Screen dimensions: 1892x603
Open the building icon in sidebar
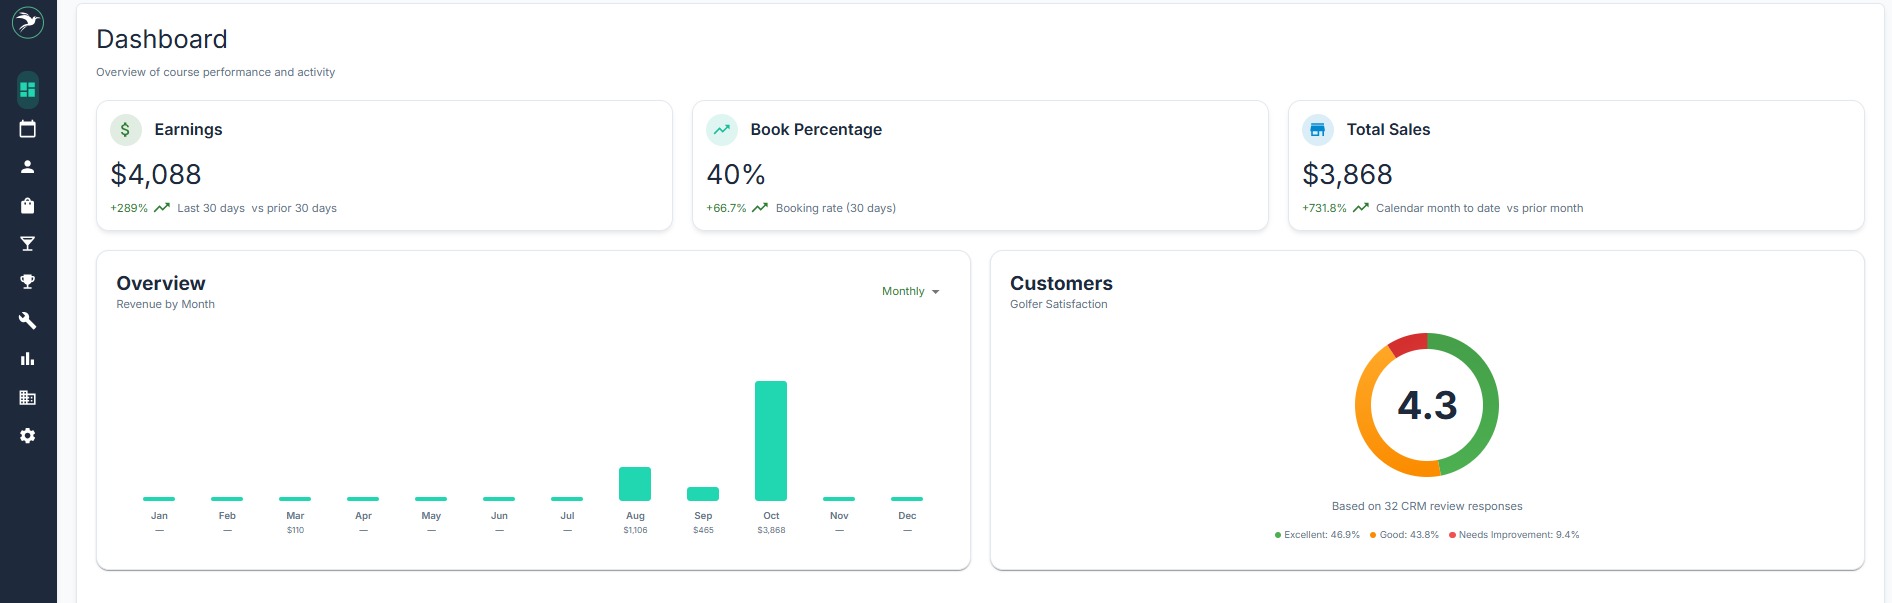[x=28, y=398]
